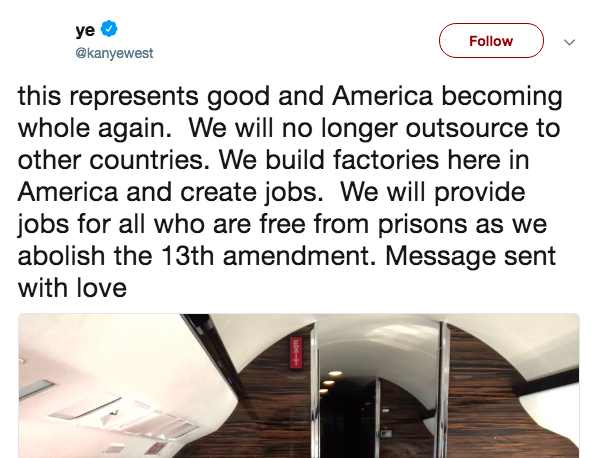
Task: Click the 'Message sent with love' text
Action: point(287,272)
